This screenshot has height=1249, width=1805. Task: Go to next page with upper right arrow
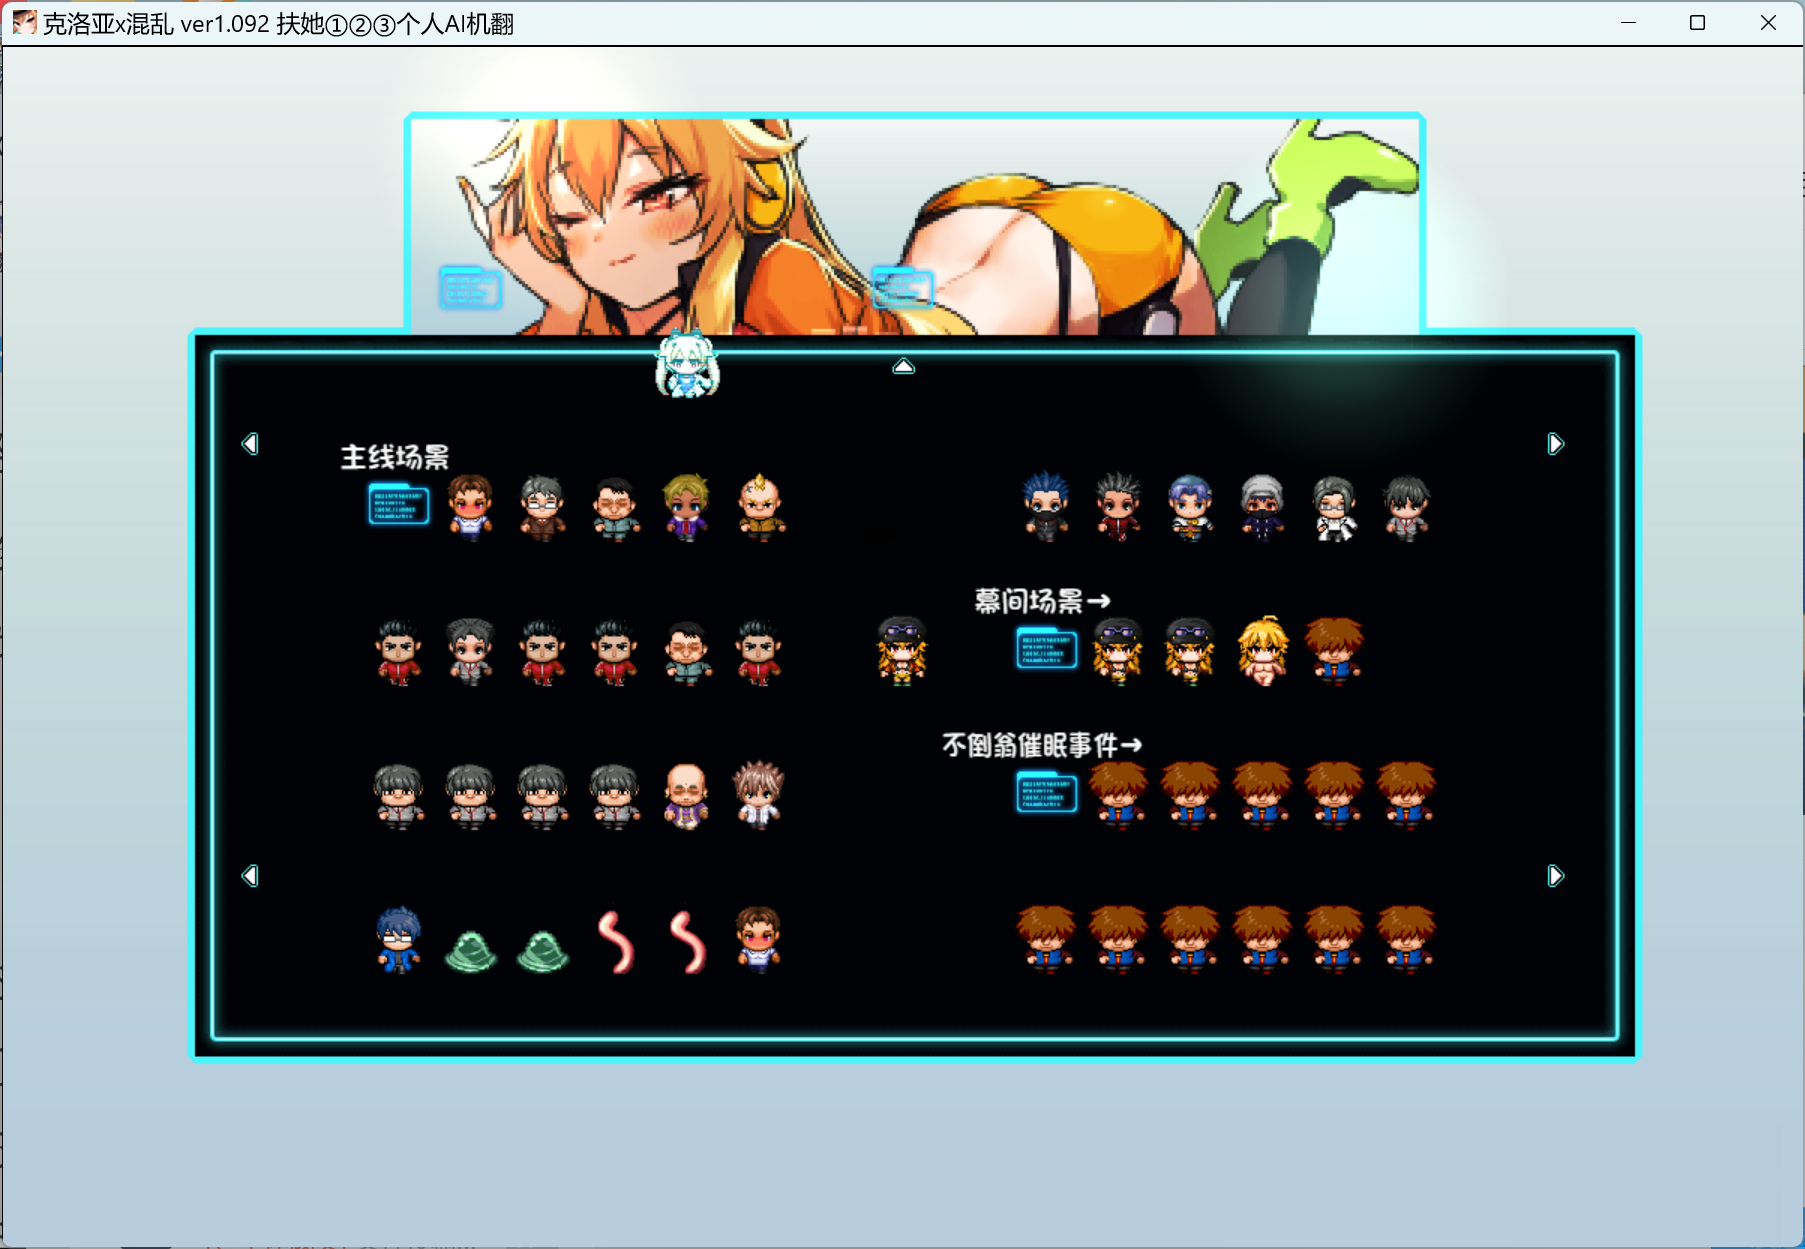(x=1555, y=443)
